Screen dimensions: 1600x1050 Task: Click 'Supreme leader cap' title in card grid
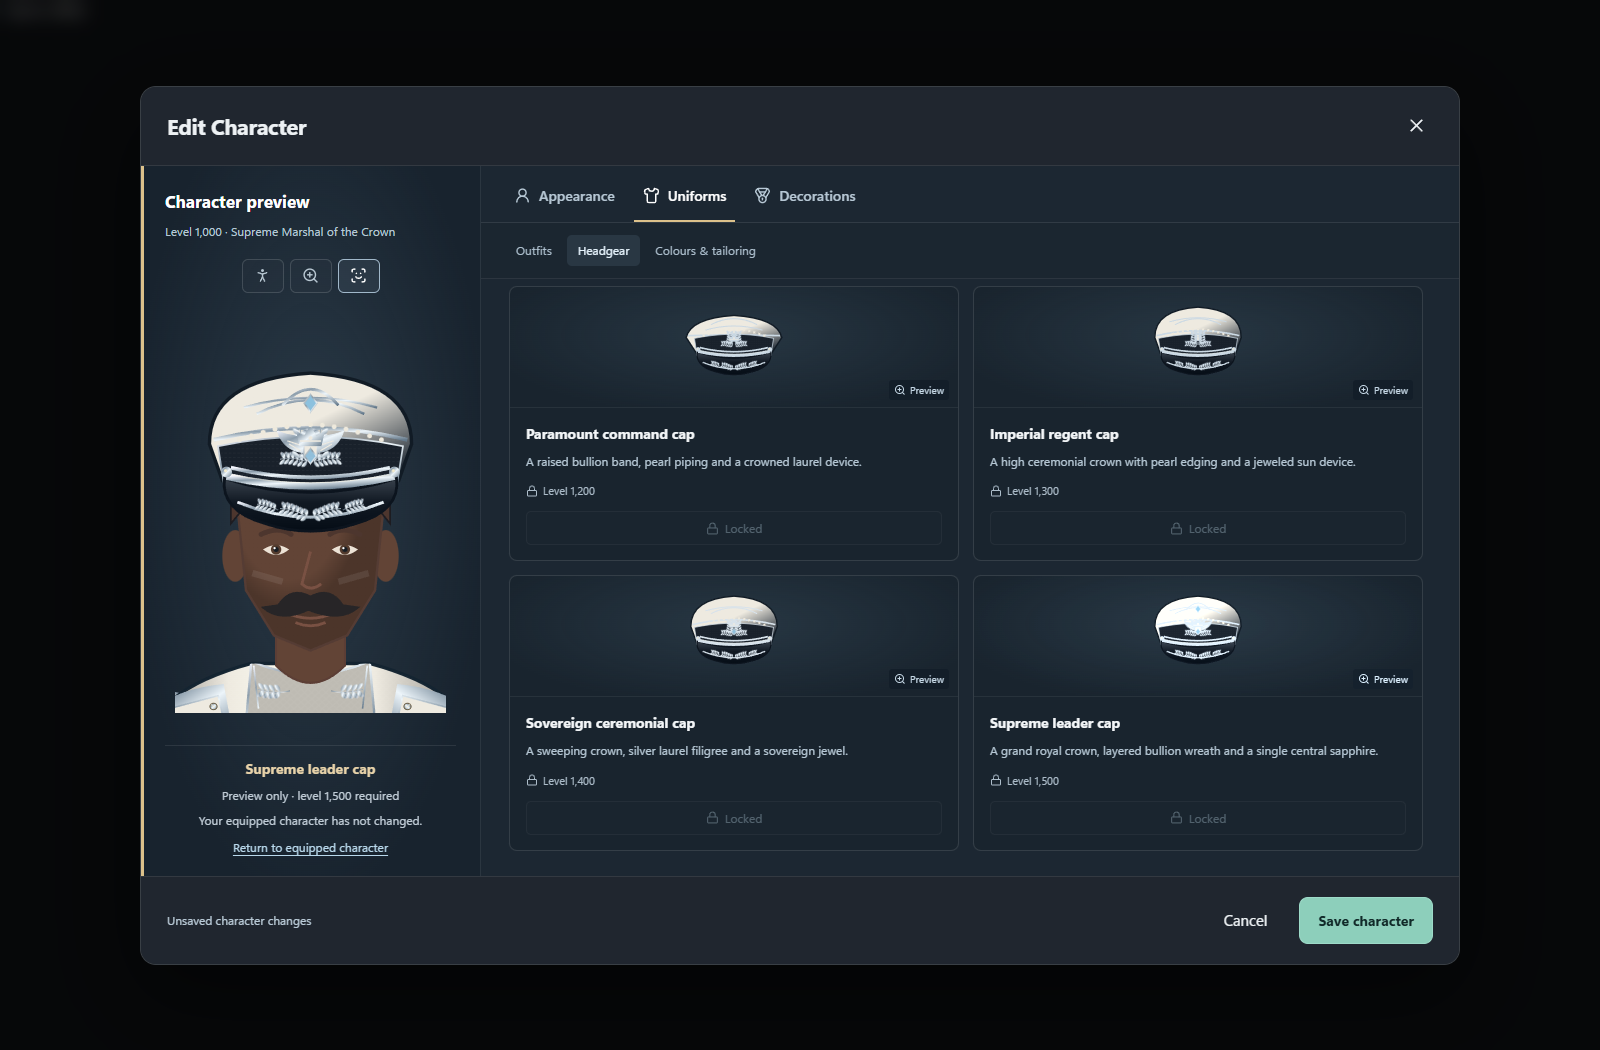coord(1055,723)
